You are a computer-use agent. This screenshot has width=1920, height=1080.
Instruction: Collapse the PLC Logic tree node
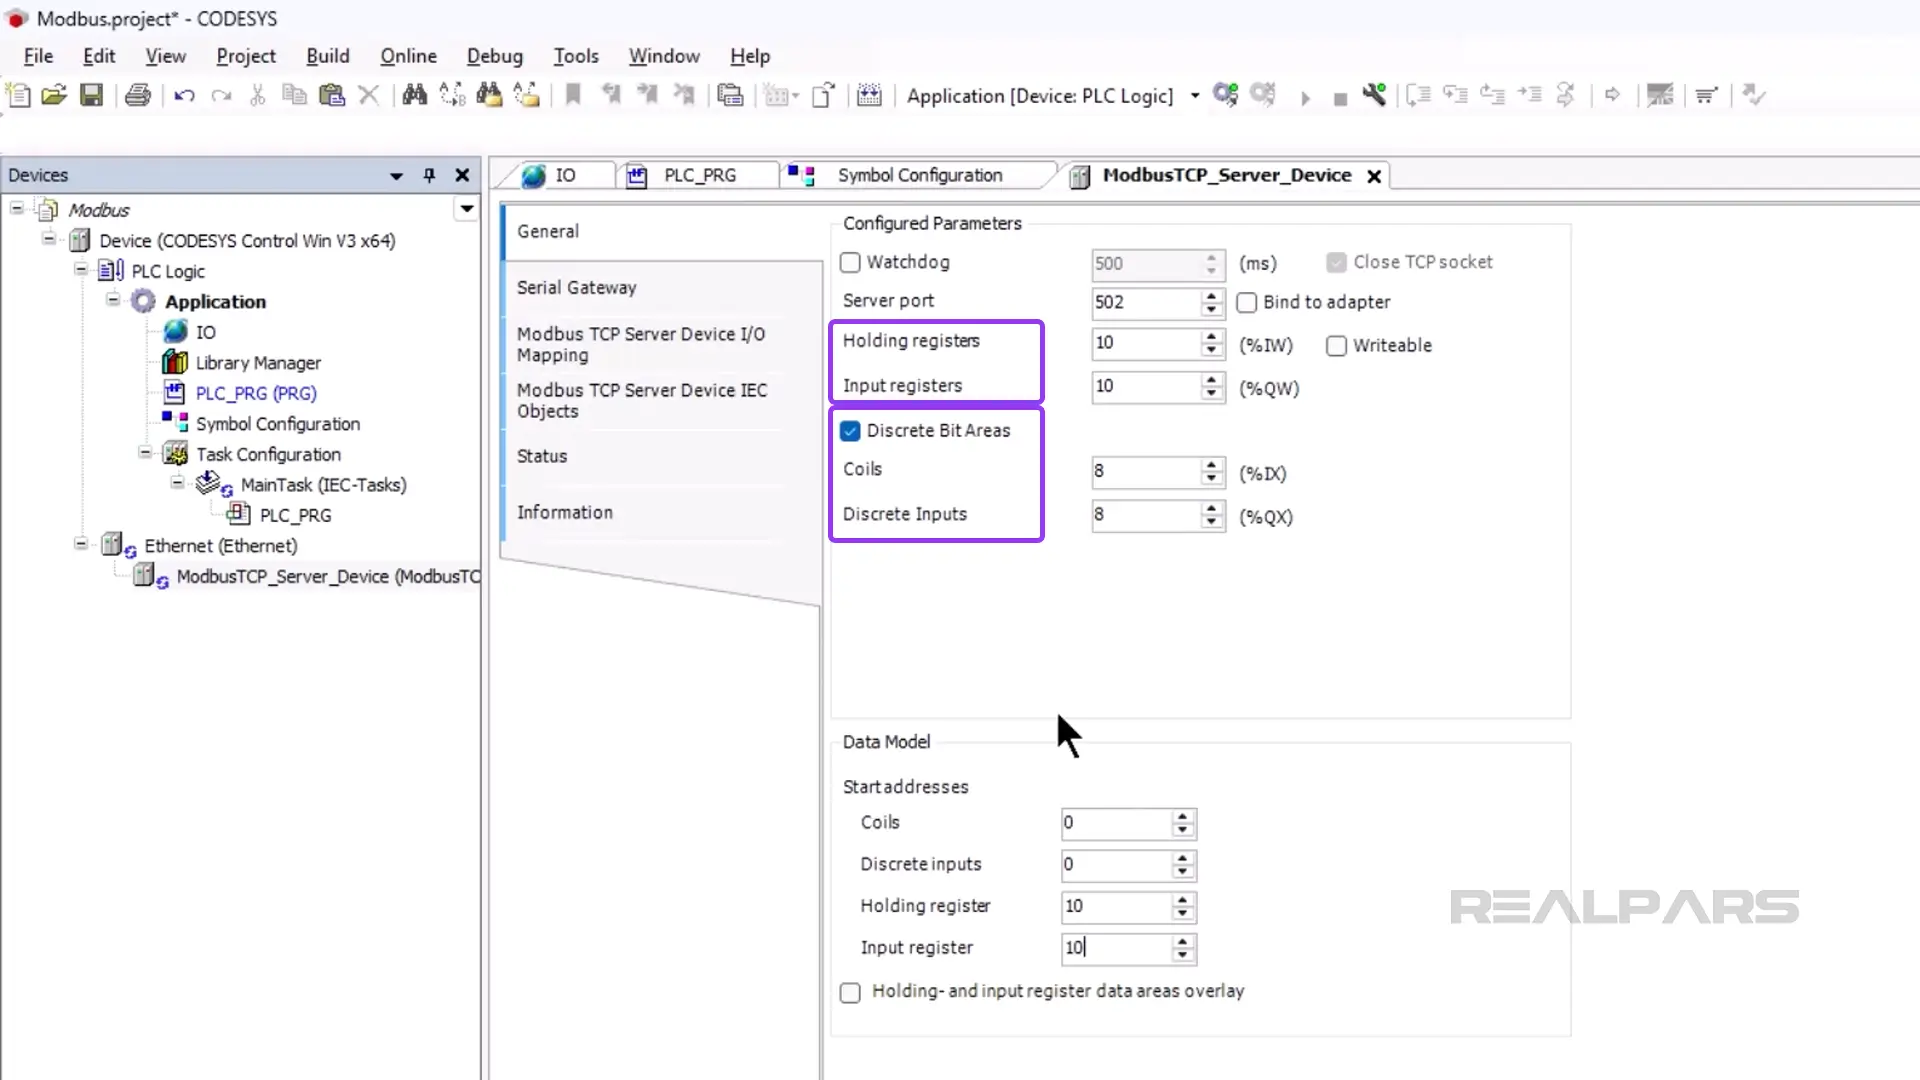[81, 269]
